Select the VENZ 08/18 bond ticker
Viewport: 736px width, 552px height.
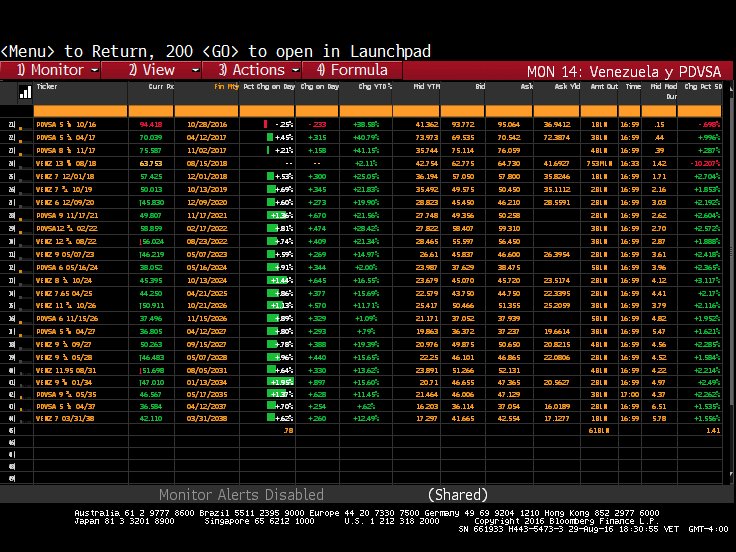[x=66, y=163]
